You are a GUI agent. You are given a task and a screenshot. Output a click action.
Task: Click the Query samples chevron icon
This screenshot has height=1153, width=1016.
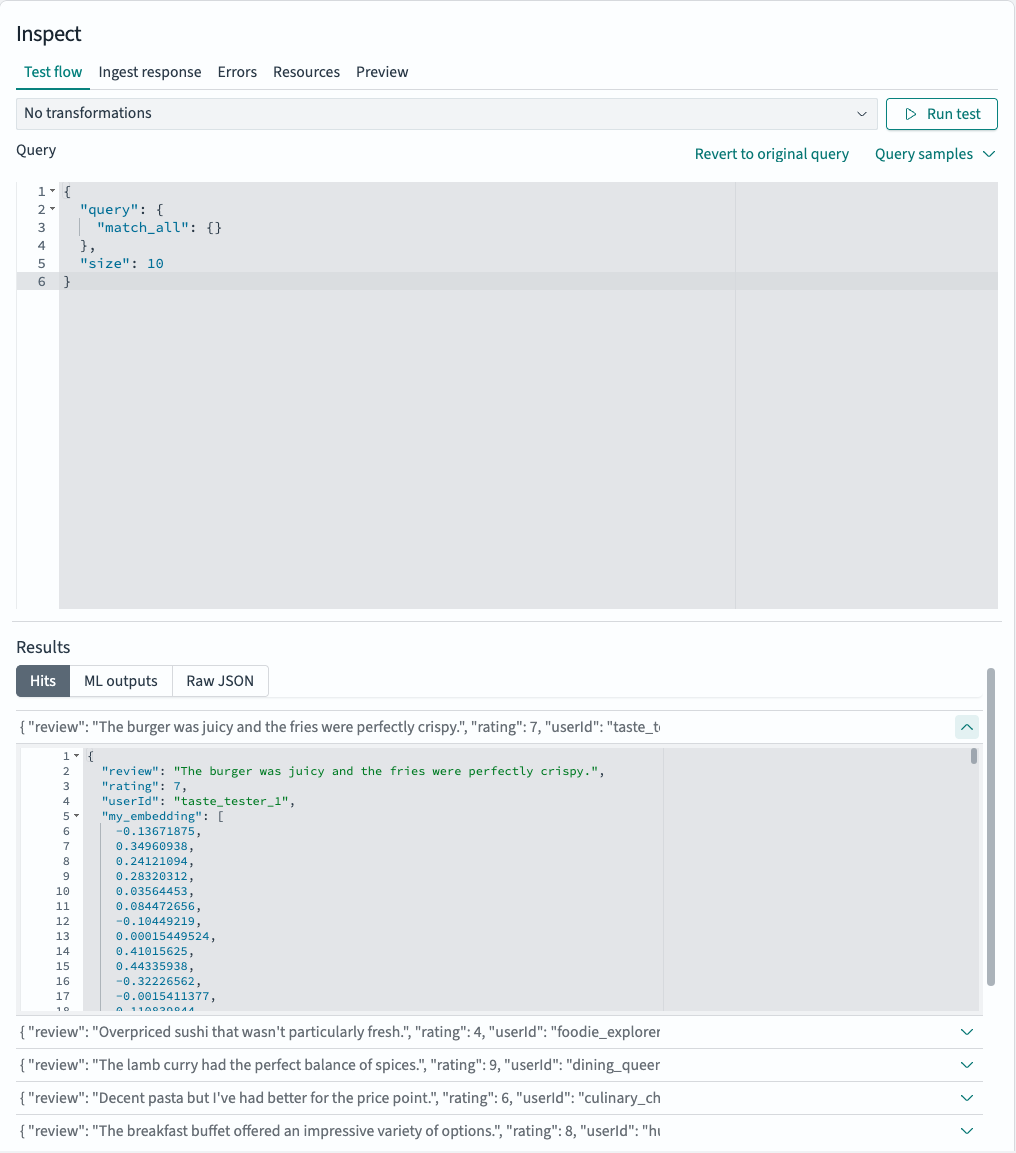point(989,154)
